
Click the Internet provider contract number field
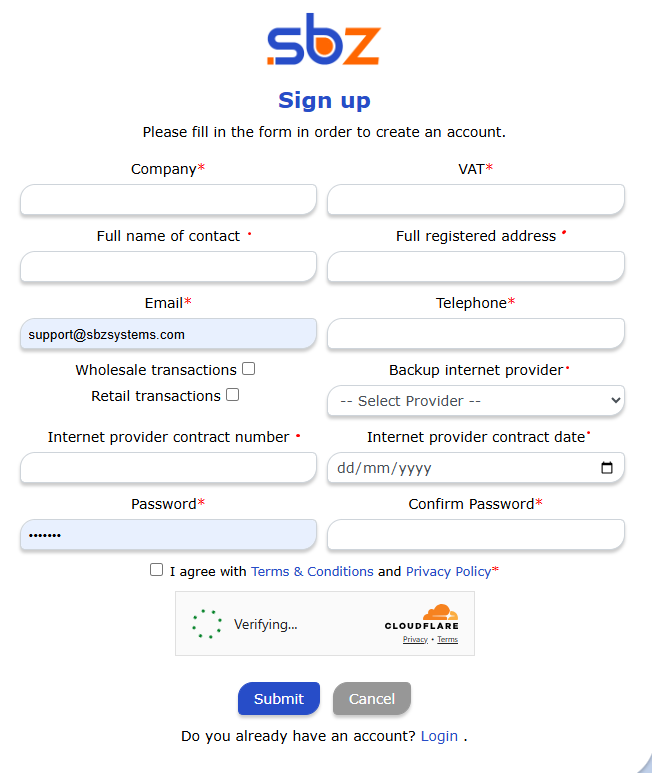click(x=168, y=468)
